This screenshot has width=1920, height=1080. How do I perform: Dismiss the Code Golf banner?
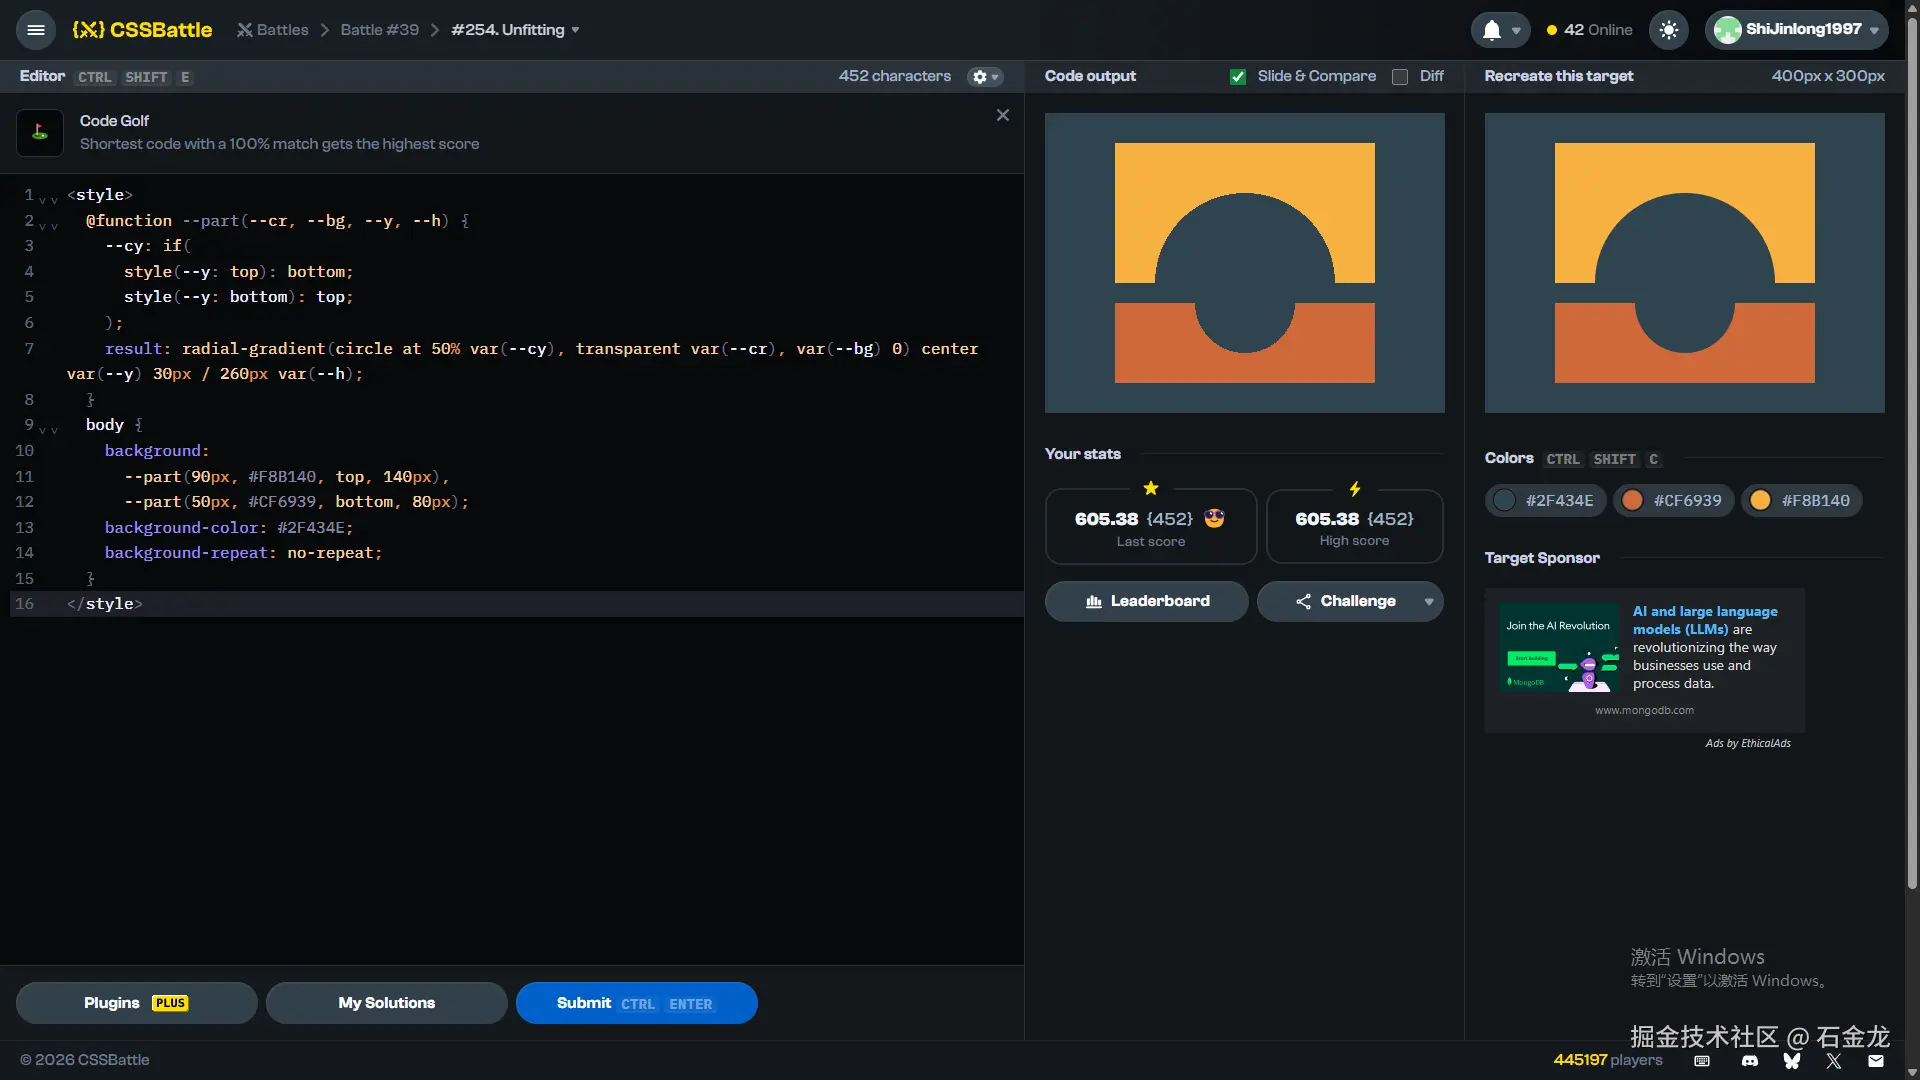(x=1003, y=116)
